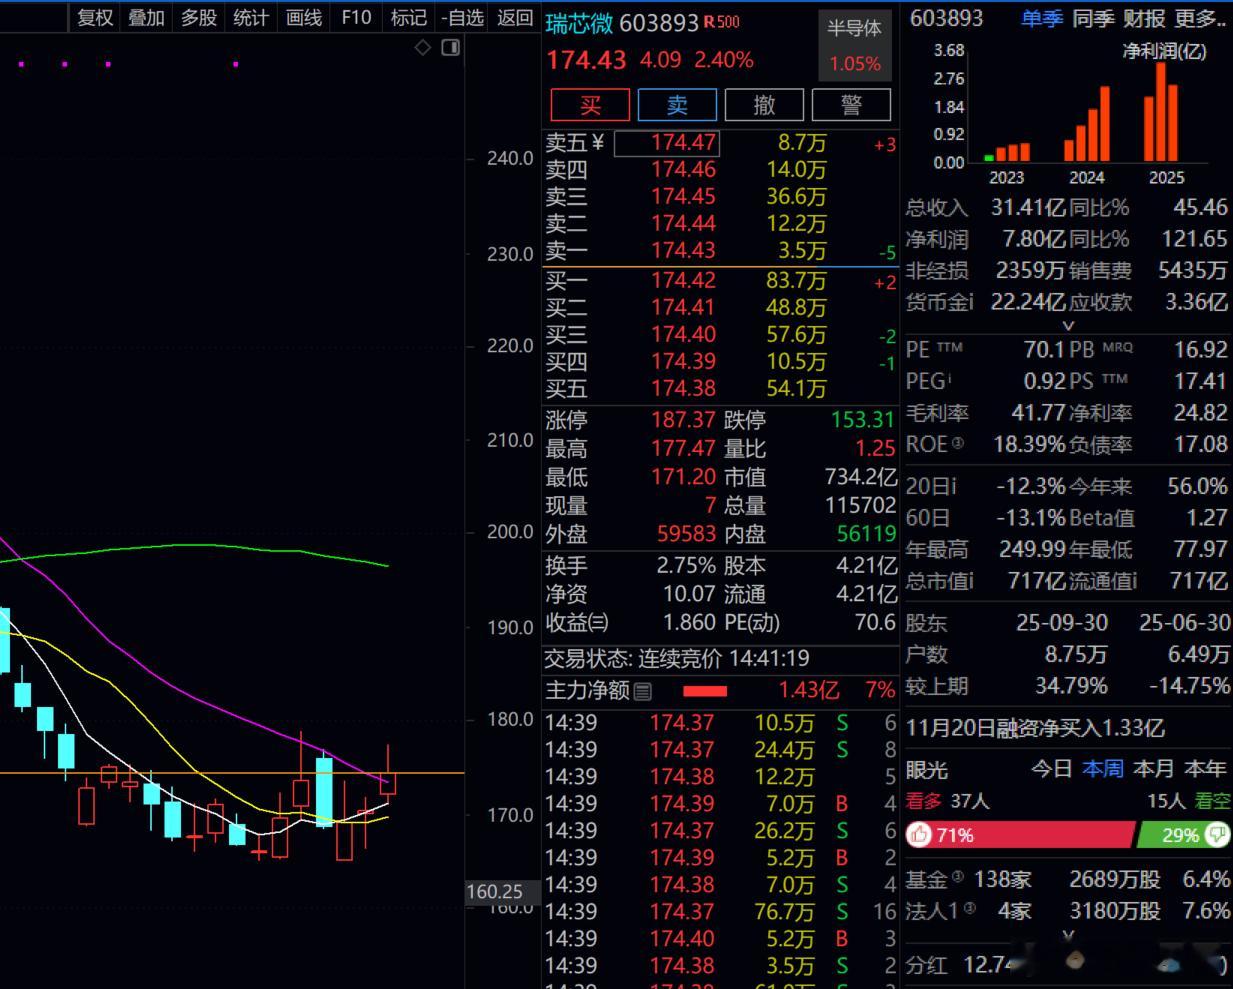The width and height of the screenshot is (1233, 989).
Task: Click the diamond marker icon above the chart
Action: point(423,47)
